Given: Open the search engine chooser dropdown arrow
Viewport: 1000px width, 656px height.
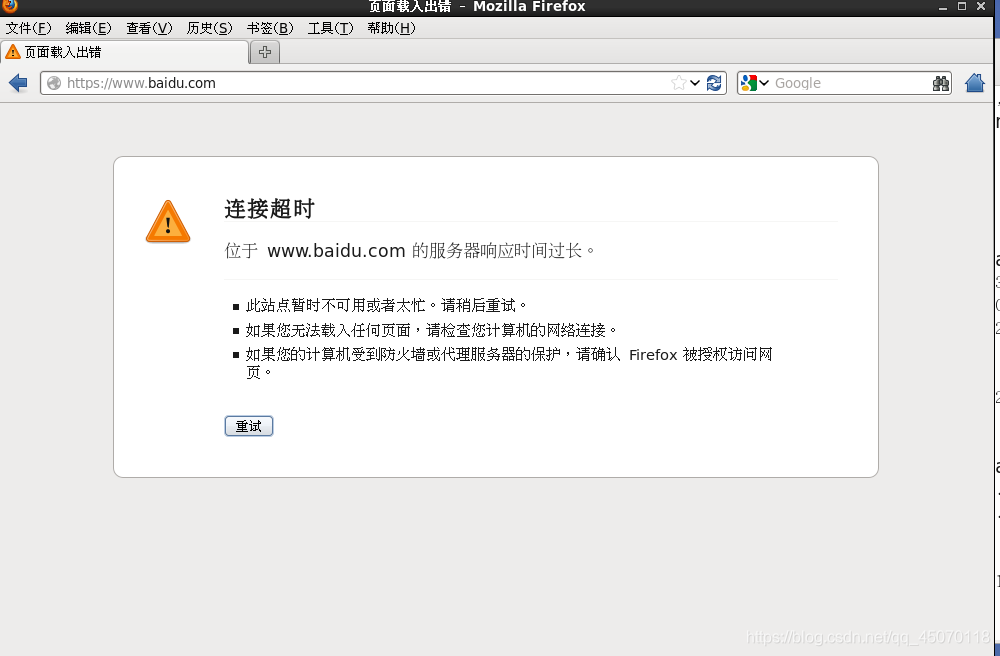Looking at the screenshot, I should pos(764,83).
